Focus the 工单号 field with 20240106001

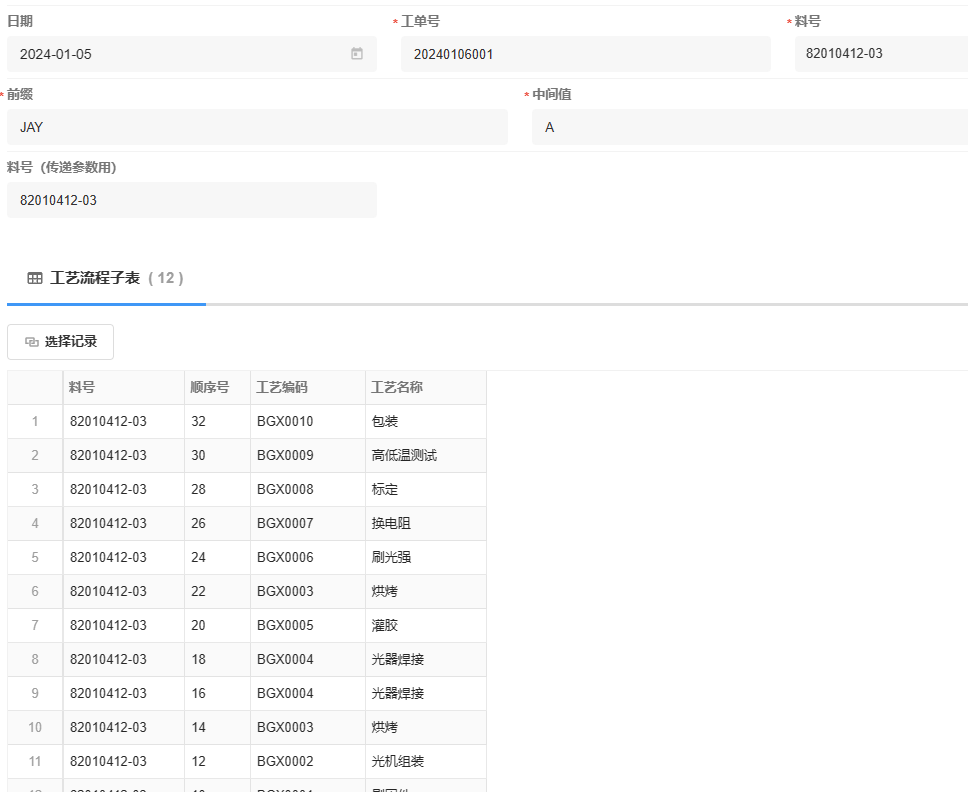[x=585, y=54]
